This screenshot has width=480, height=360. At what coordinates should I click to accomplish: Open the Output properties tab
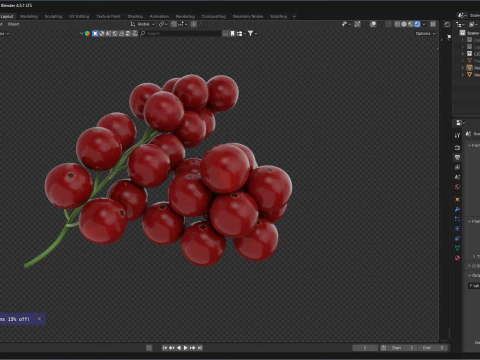pyautogui.click(x=457, y=157)
